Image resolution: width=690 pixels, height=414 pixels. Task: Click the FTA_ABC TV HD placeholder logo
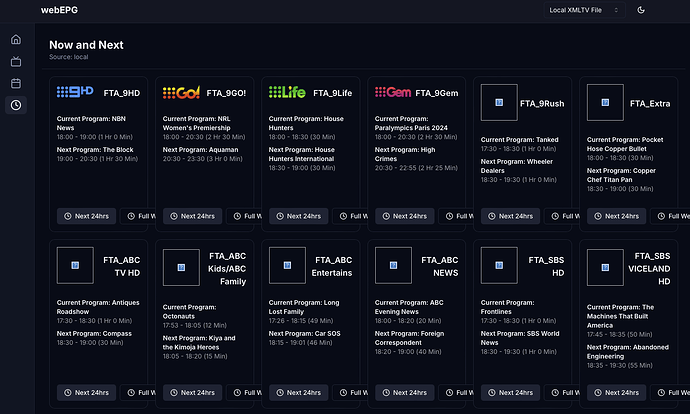(x=75, y=265)
